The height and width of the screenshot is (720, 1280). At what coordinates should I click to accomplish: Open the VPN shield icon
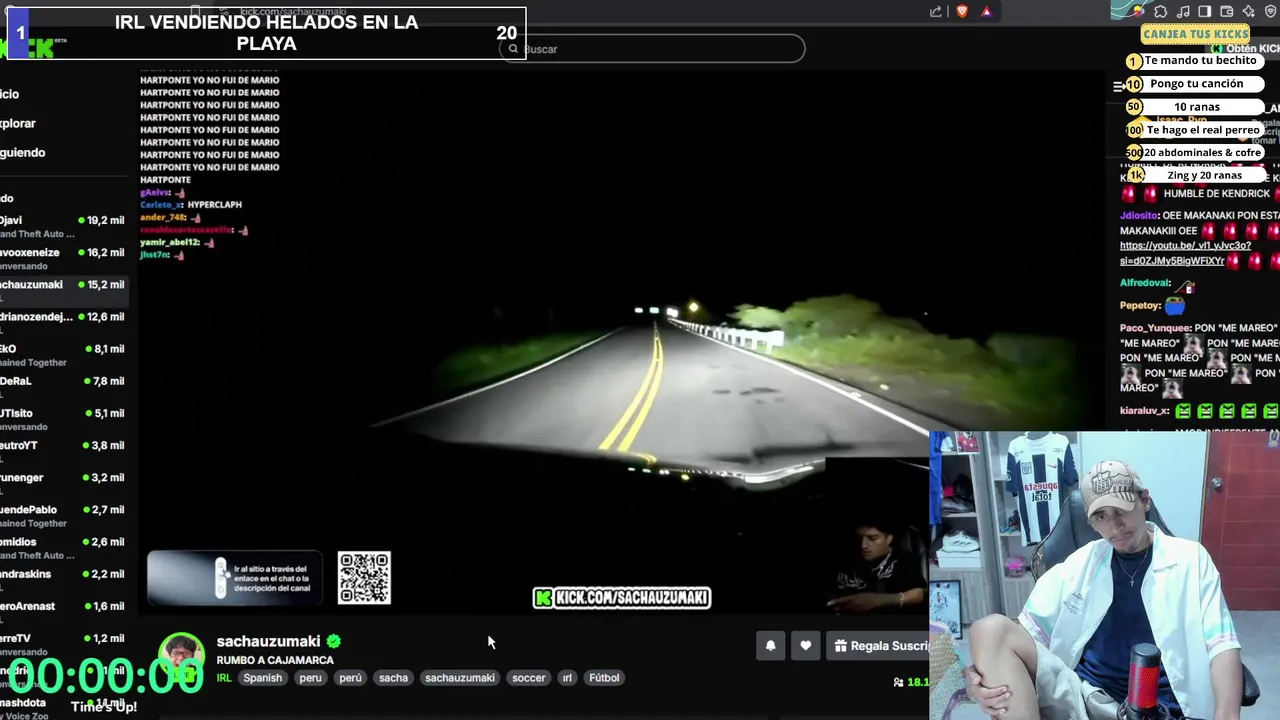pyautogui.click(x=1271, y=12)
